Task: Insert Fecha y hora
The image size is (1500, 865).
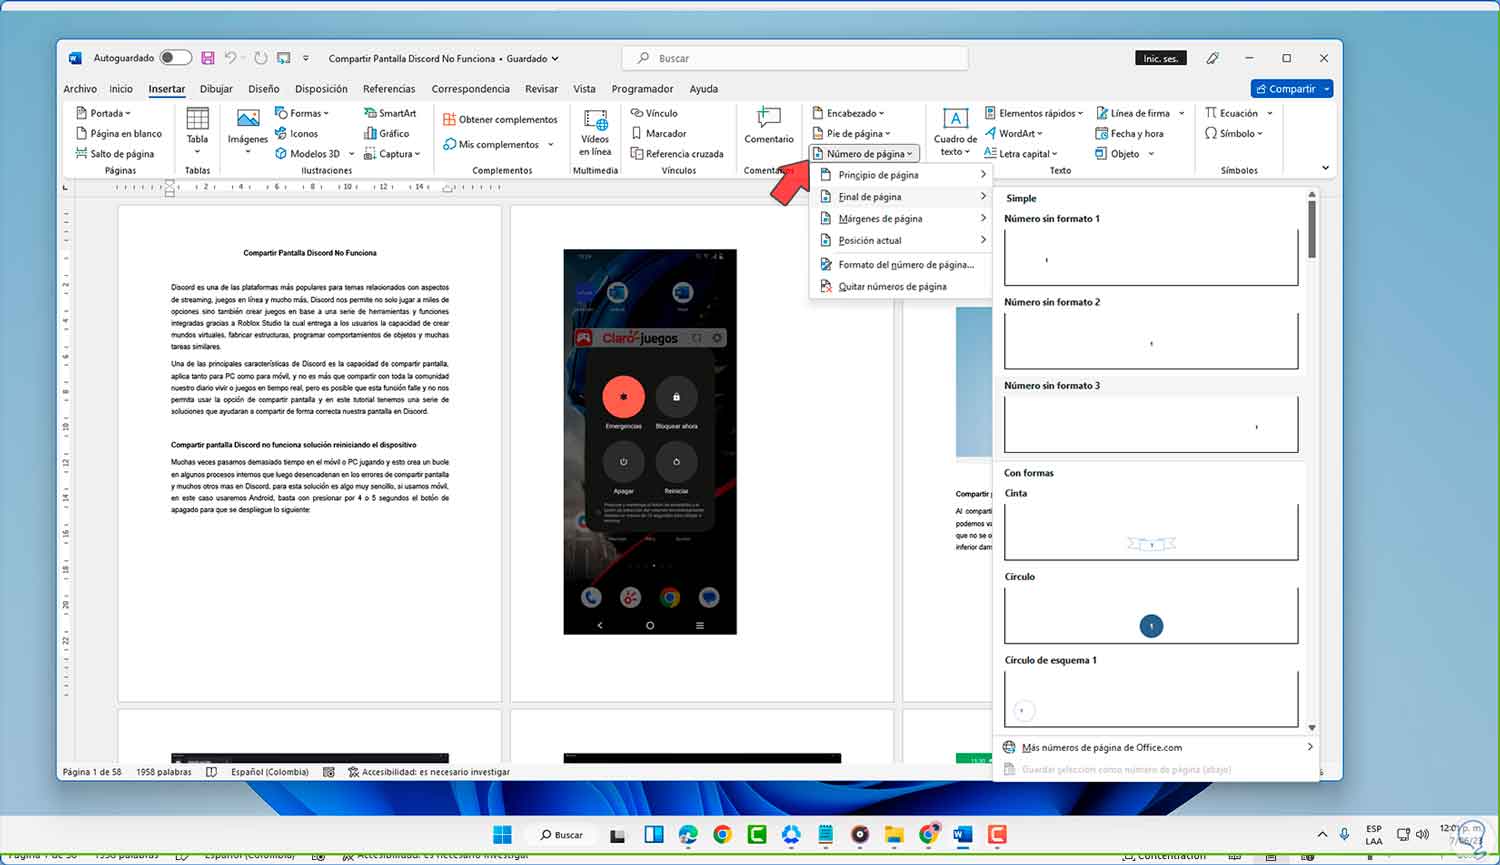Action: tap(1130, 133)
